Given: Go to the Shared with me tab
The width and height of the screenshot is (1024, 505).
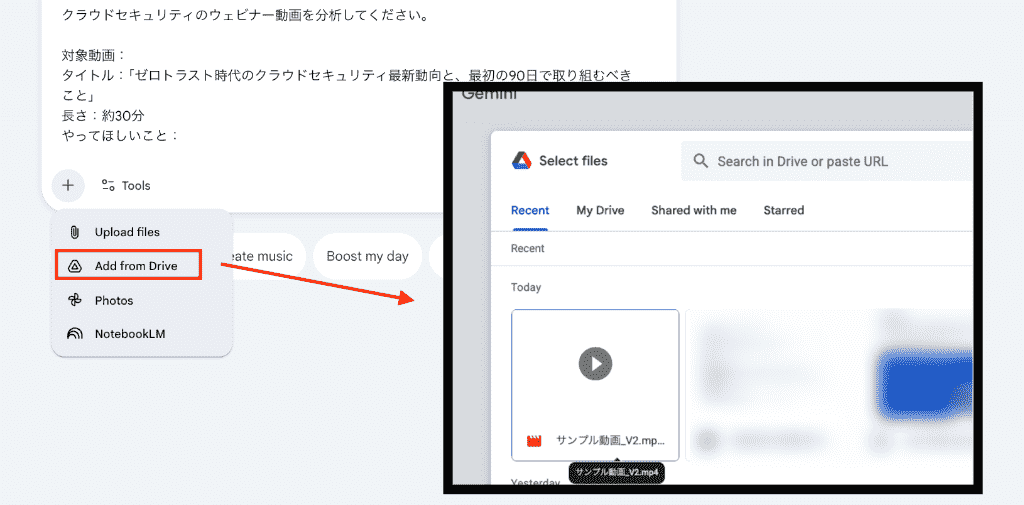Looking at the screenshot, I should click(x=693, y=210).
